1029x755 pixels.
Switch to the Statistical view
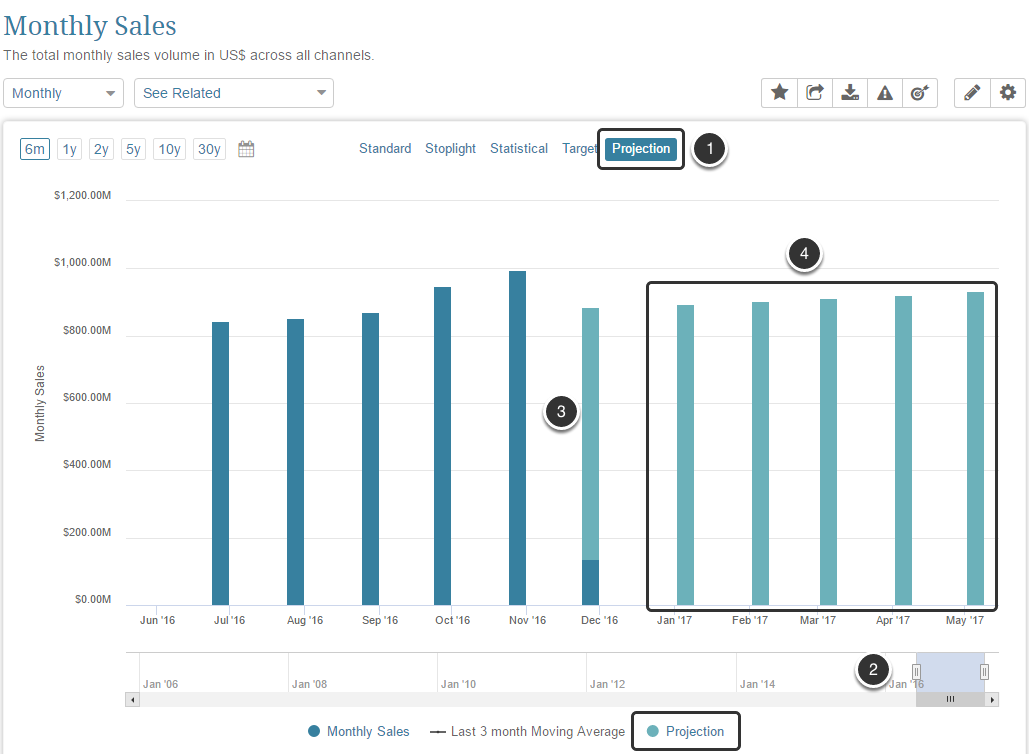518,148
